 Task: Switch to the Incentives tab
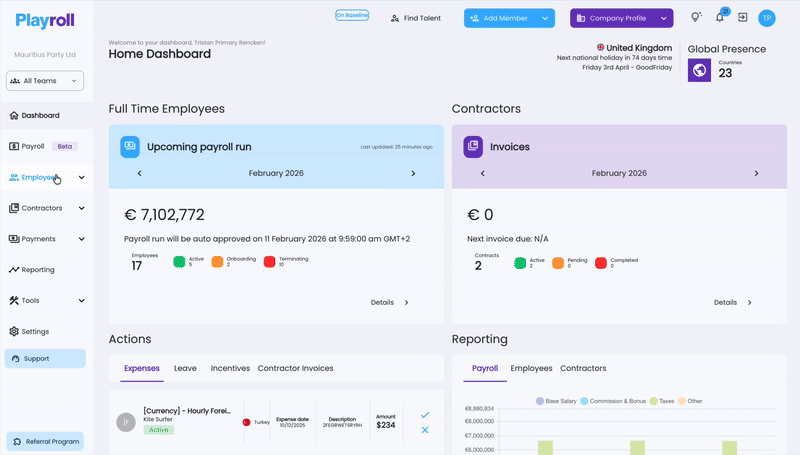pyautogui.click(x=230, y=368)
